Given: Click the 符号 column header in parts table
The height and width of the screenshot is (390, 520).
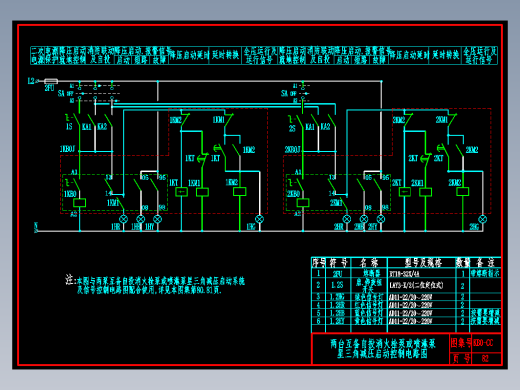Looking at the screenshot, I should pos(339,263).
